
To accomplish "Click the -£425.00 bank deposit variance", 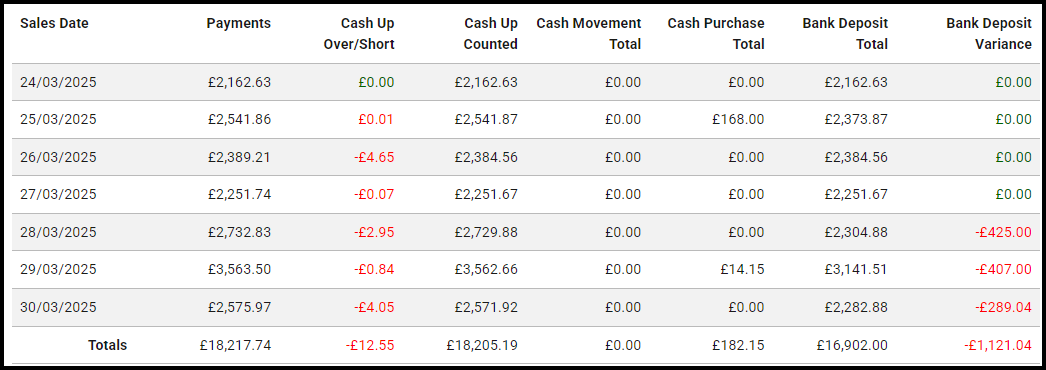I will (x=1003, y=232).
